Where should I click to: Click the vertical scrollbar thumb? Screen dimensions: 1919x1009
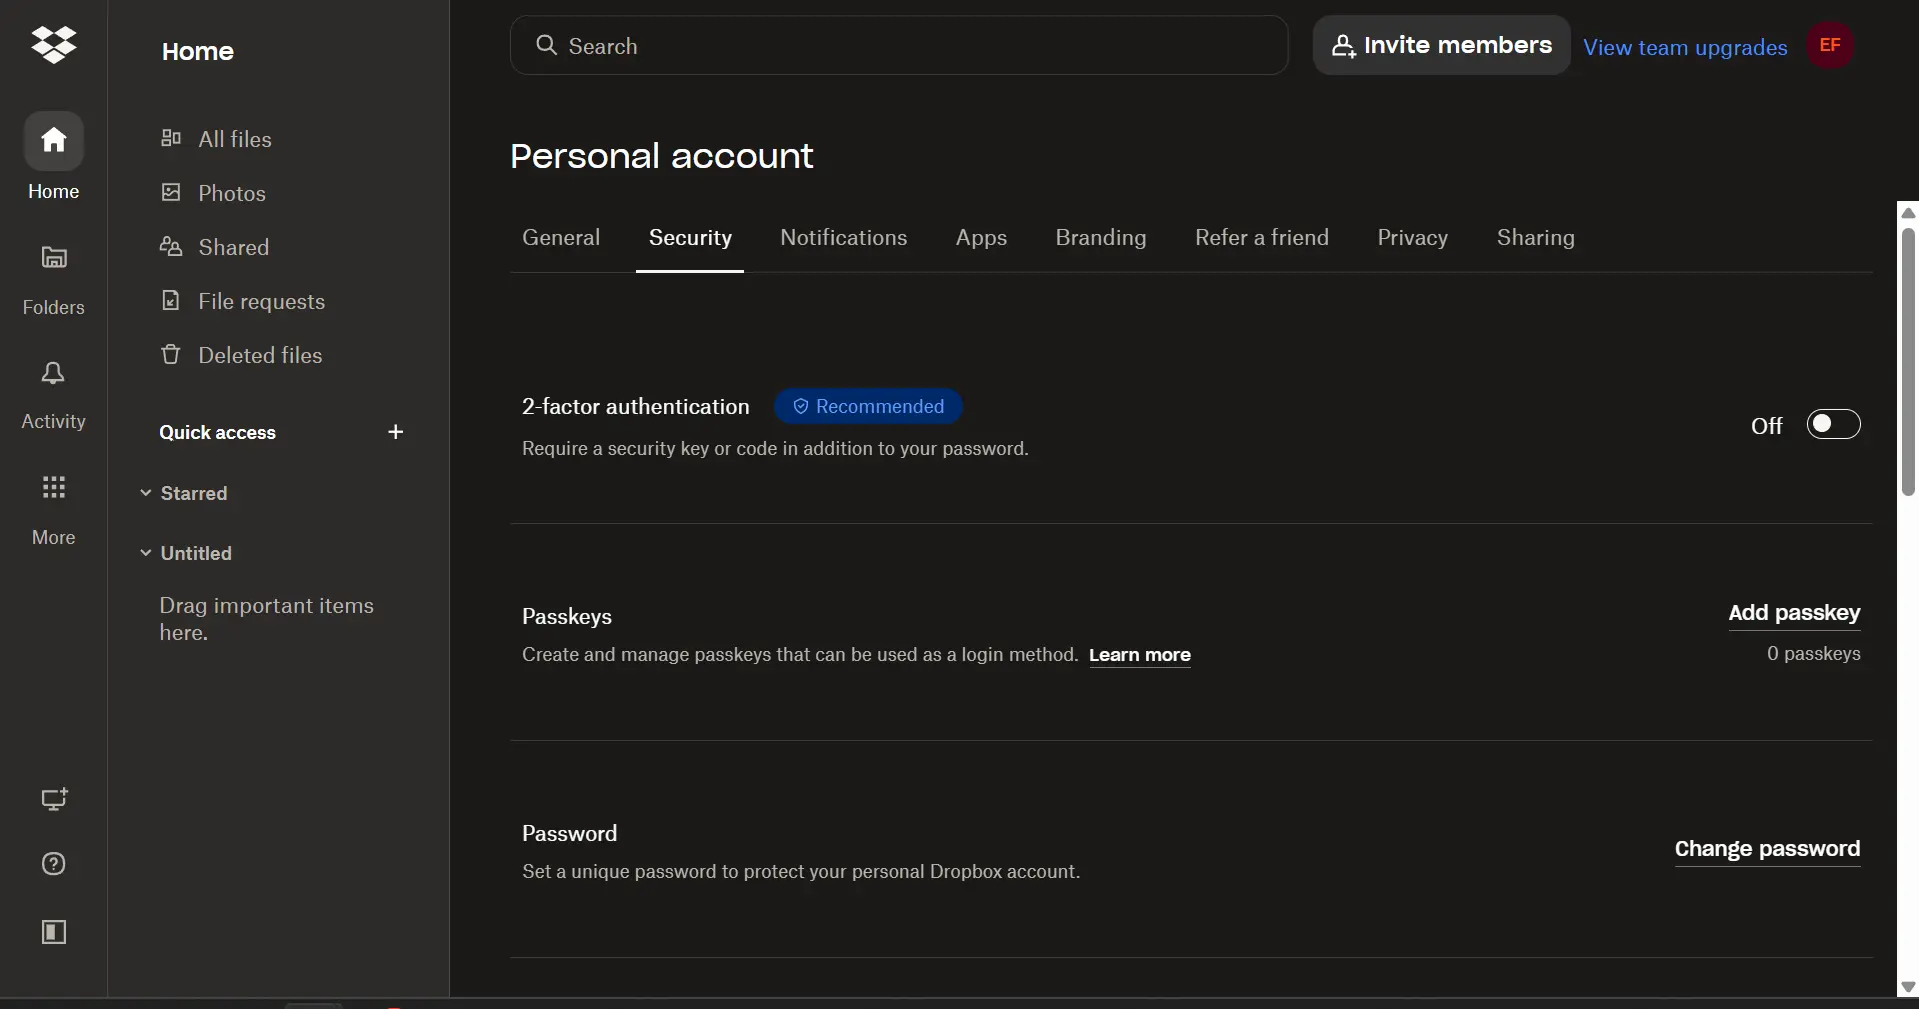point(1908,362)
